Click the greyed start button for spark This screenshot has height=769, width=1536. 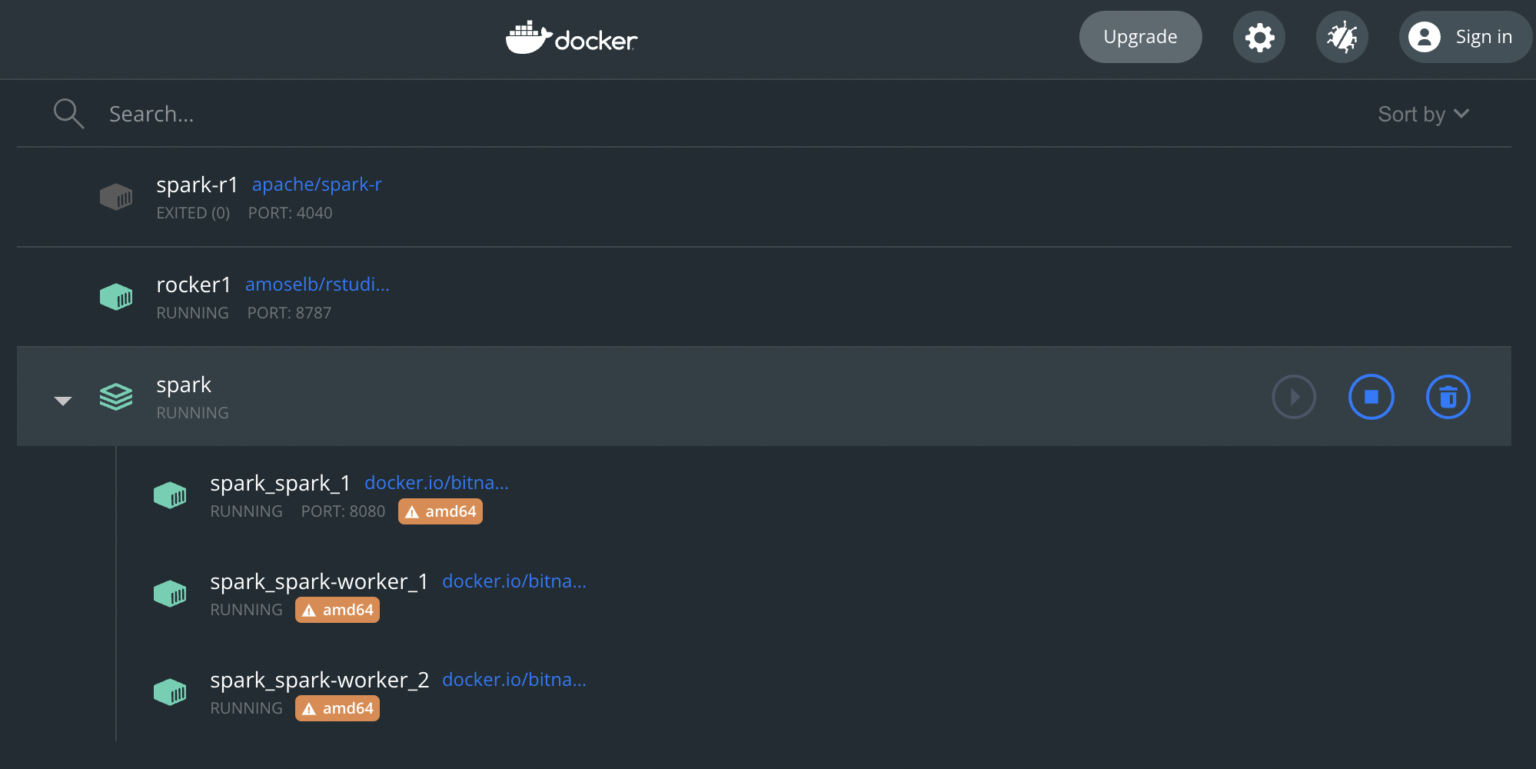(x=1294, y=397)
